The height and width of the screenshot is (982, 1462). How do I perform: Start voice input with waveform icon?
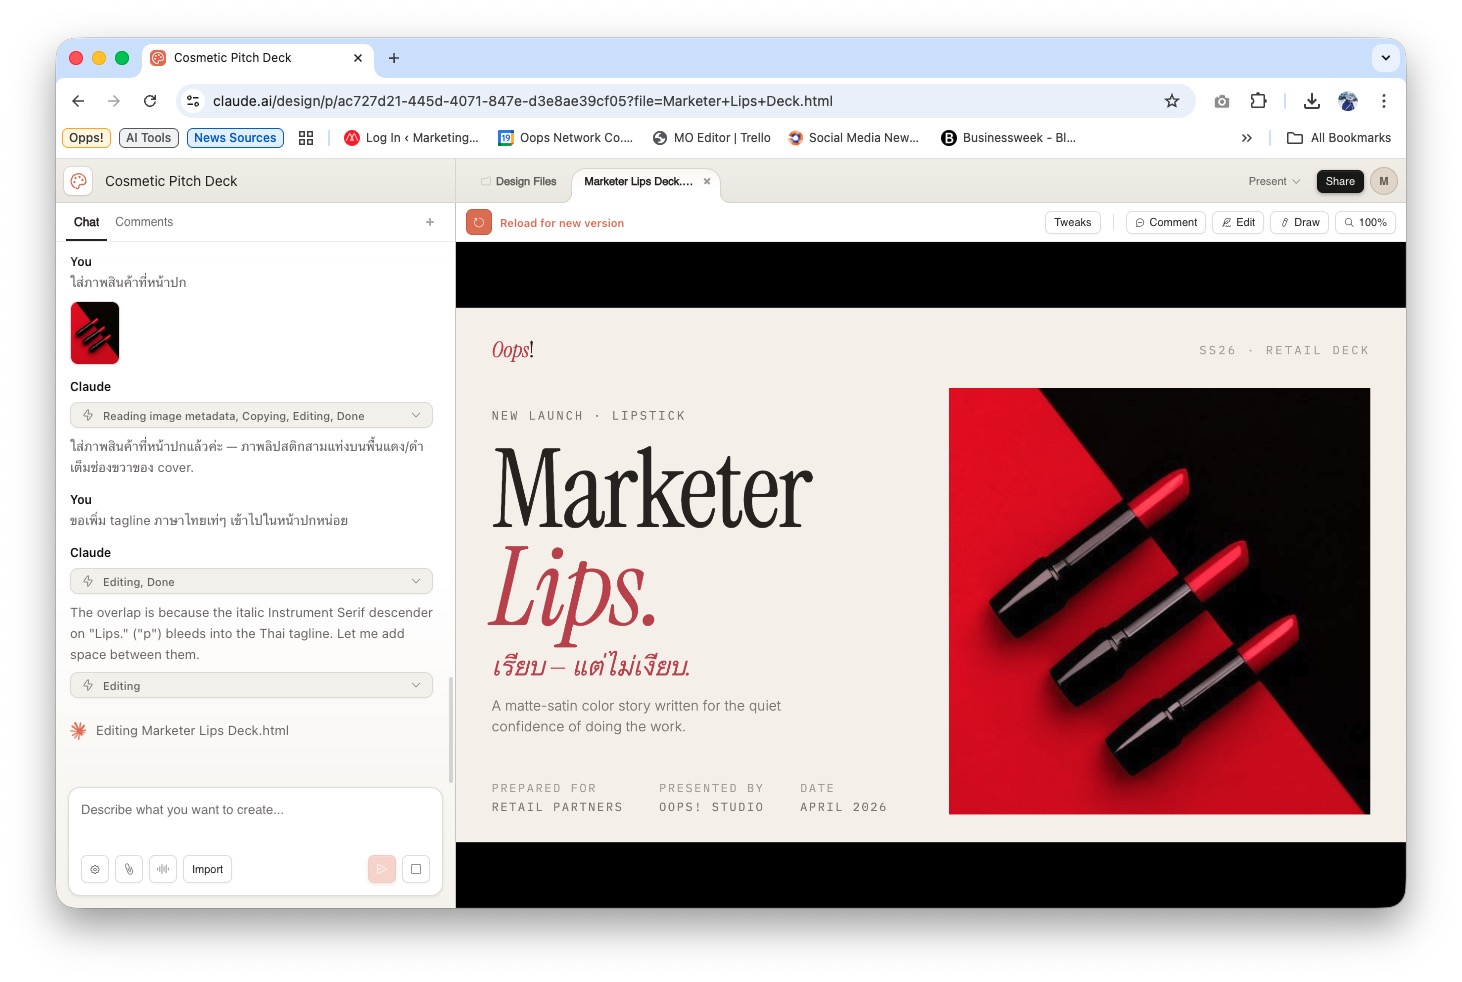[163, 869]
